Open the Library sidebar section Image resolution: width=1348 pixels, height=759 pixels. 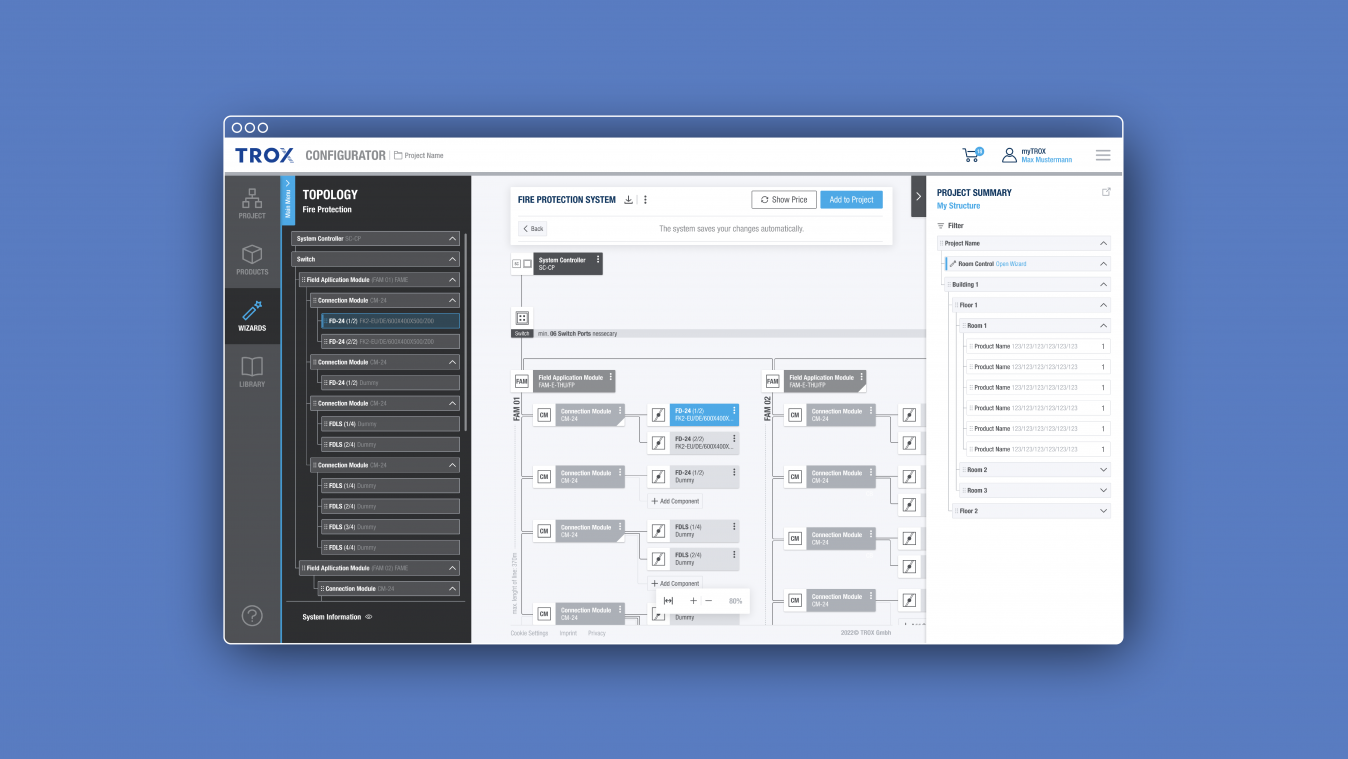(x=252, y=372)
